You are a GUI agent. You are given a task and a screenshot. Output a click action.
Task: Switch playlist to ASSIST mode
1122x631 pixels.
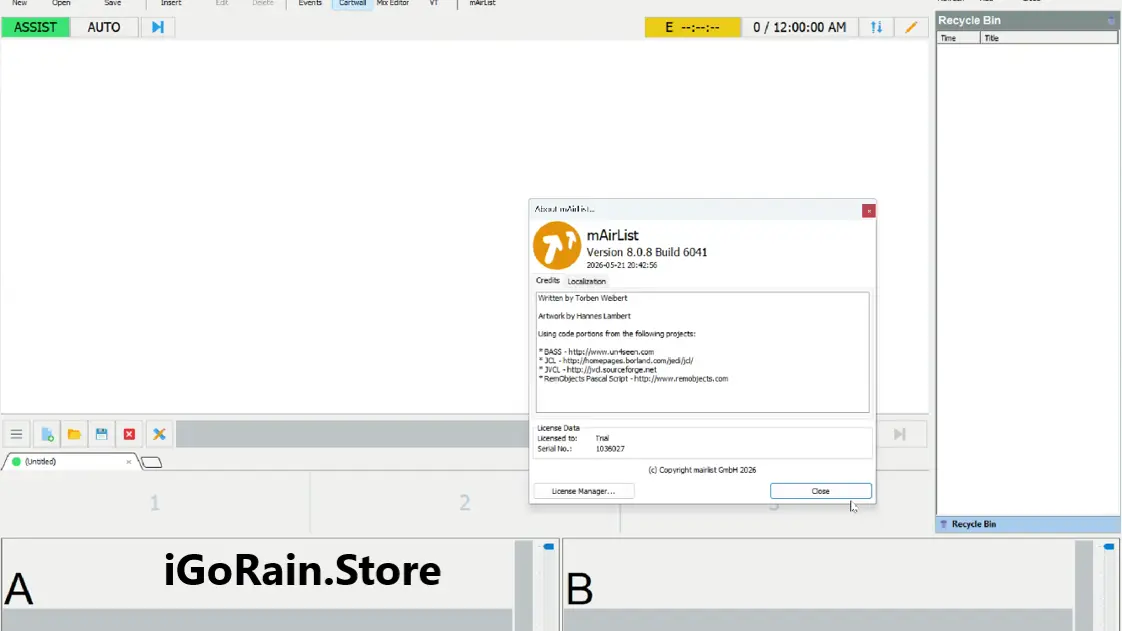(35, 27)
